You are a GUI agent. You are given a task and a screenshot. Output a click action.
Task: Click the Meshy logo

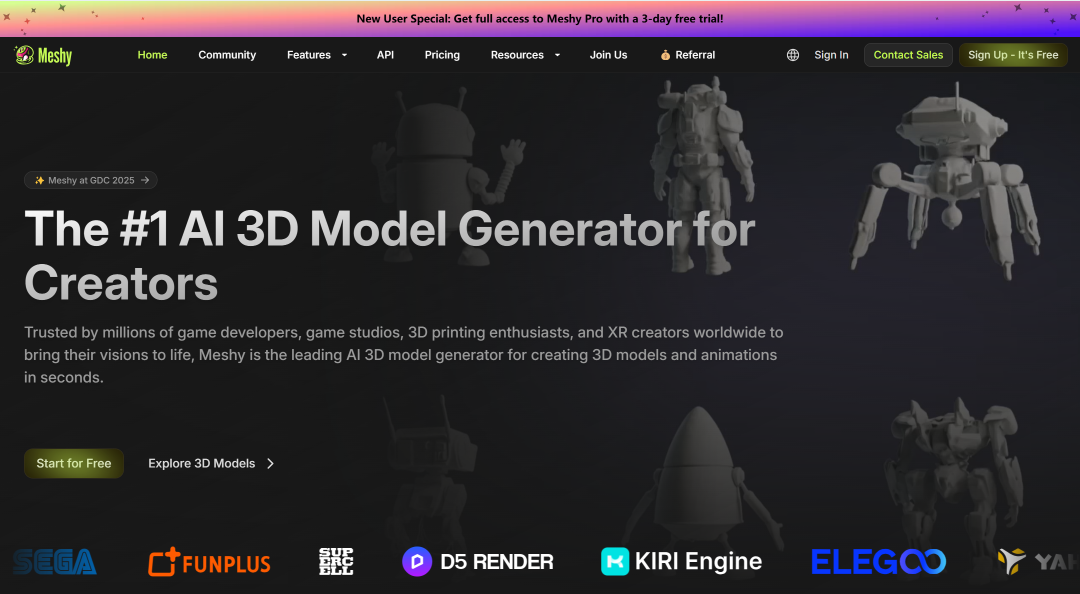point(43,55)
